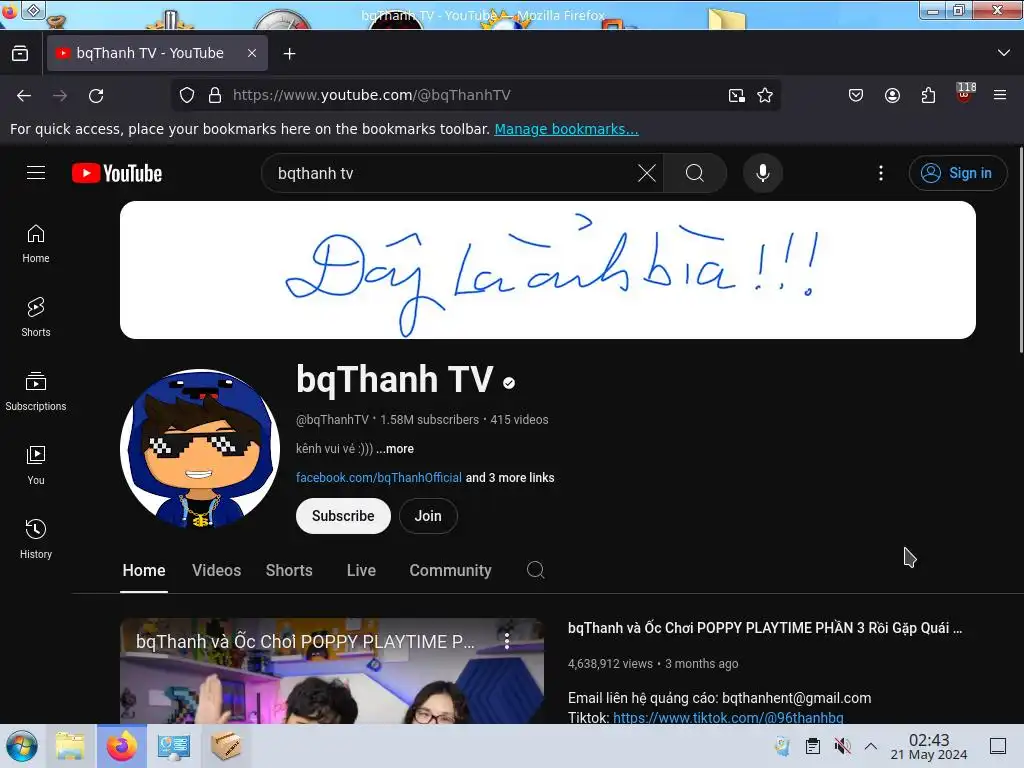Open POPPY PLAYTIME video title link
Image resolution: width=1024 pixels, height=768 pixels.
(x=765, y=628)
